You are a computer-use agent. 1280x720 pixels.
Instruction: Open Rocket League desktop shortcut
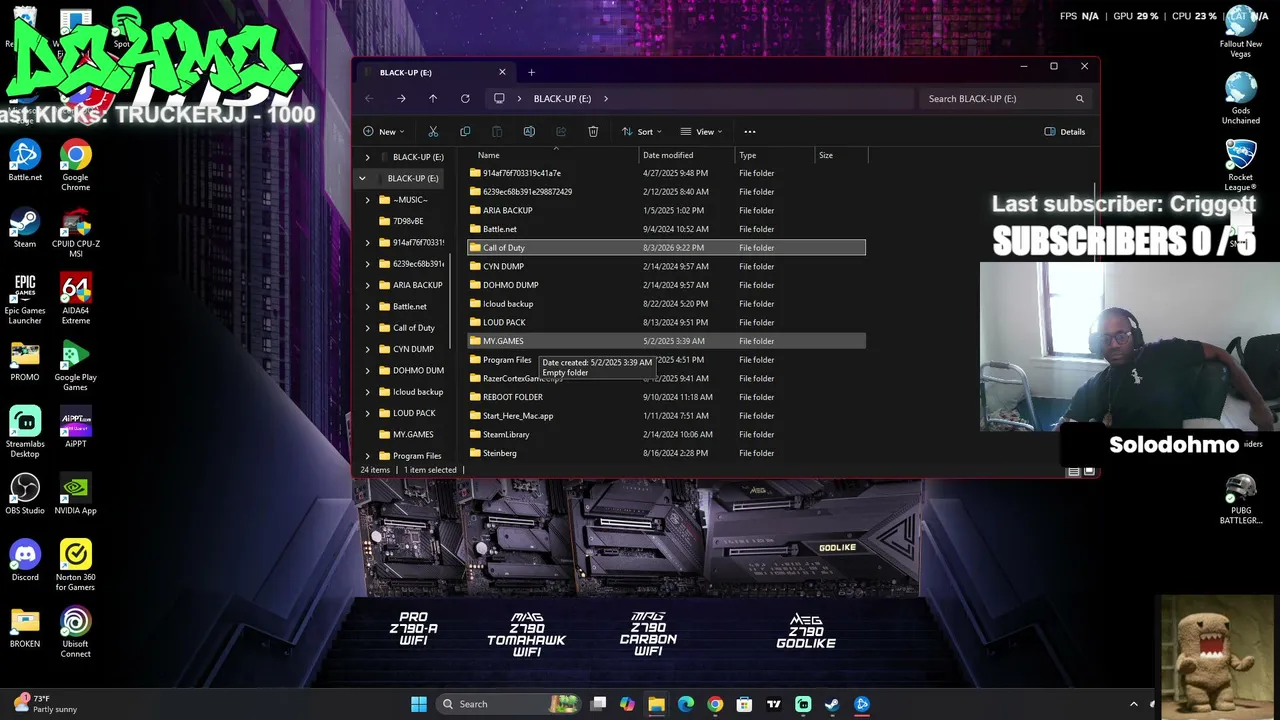click(x=1240, y=165)
